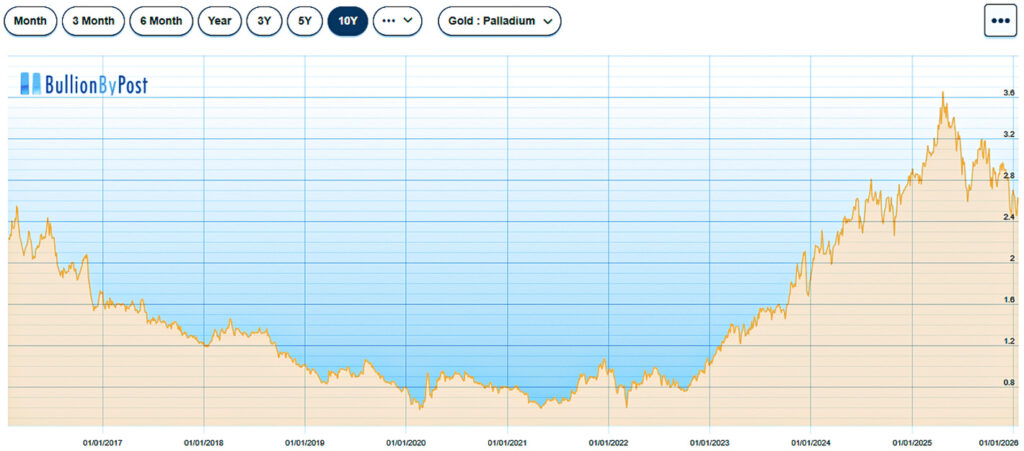1024x451 pixels.
Task: Click the 01/01/2023 axis label
Action: pos(710,443)
